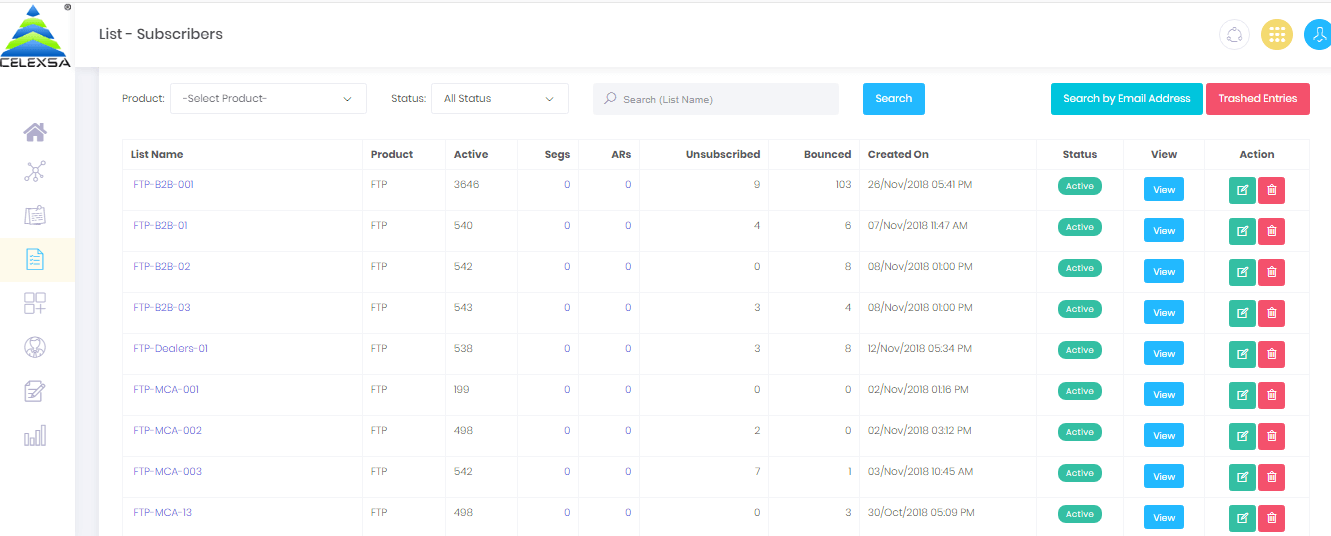Click the Home icon in sidebar
The image size is (1331, 536).
[x=36, y=132]
